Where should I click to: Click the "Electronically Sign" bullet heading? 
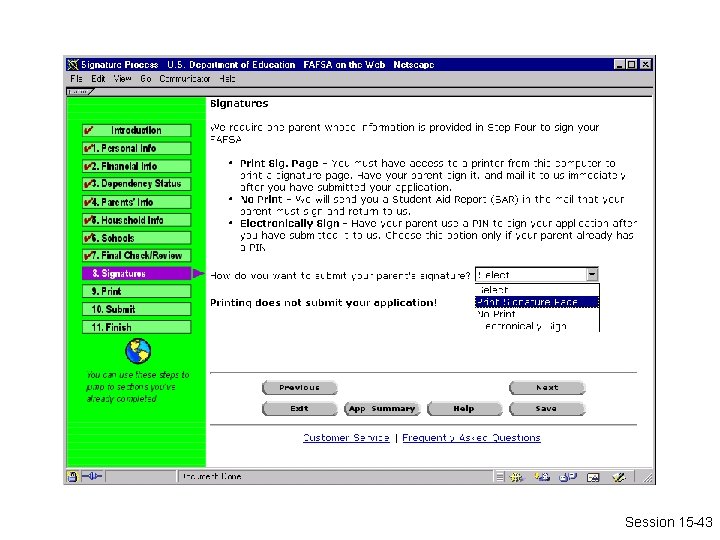coord(290,224)
